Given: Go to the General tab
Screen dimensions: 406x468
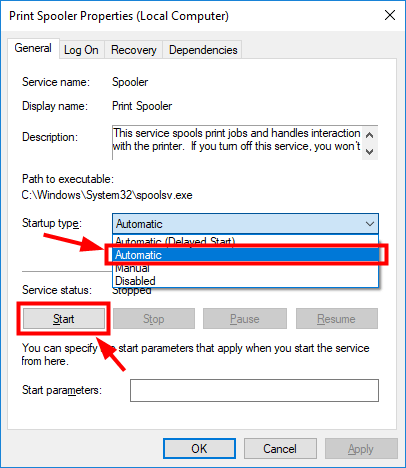Looking at the screenshot, I should [33, 48].
